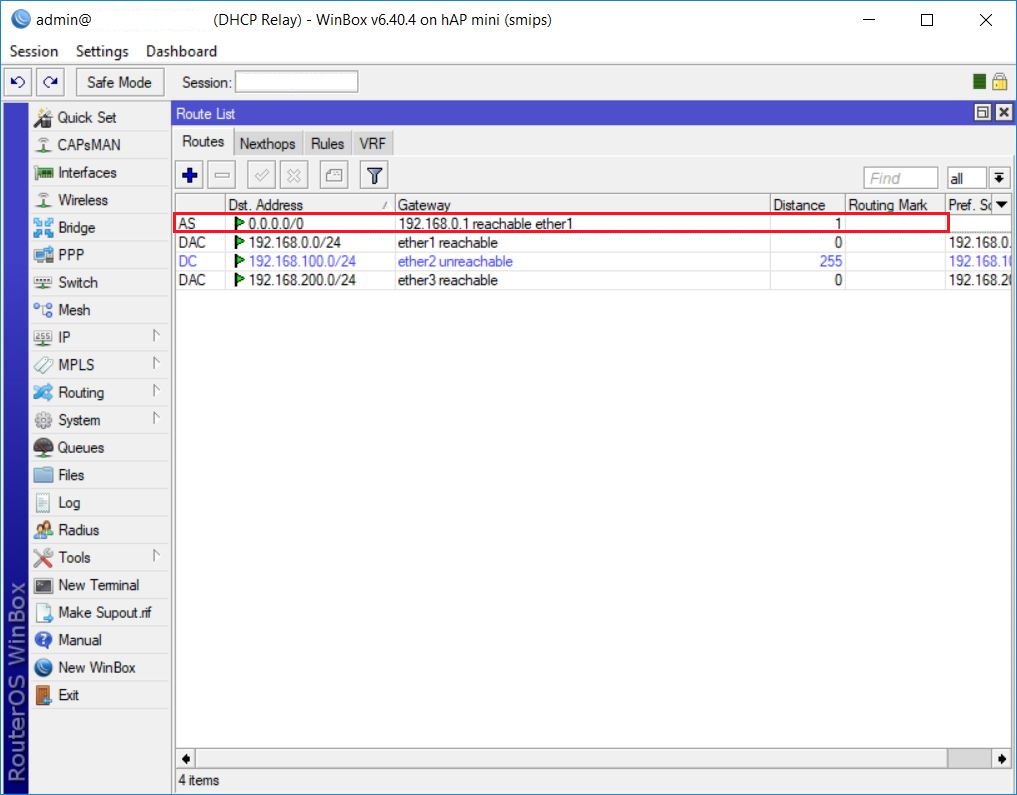Switch to the VRF tab
1017x795 pixels.
point(372,144)
